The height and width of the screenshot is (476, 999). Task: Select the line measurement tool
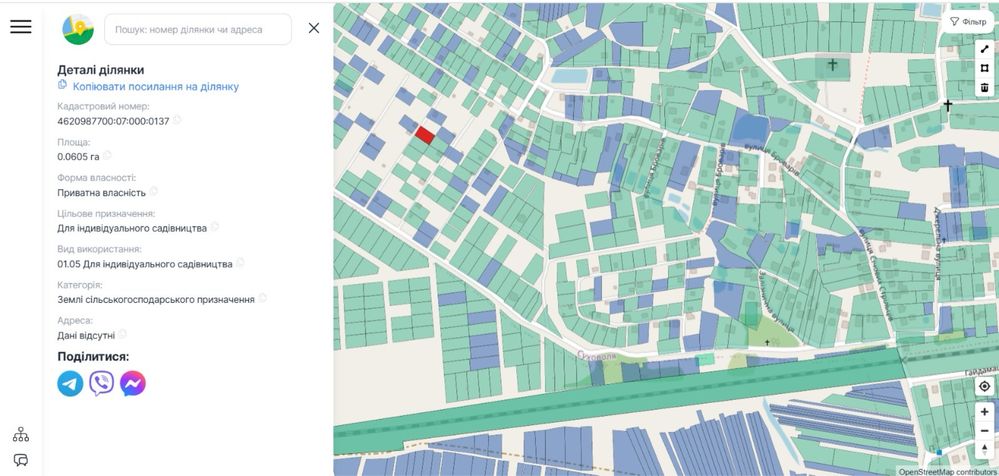(x=984, y=49)
